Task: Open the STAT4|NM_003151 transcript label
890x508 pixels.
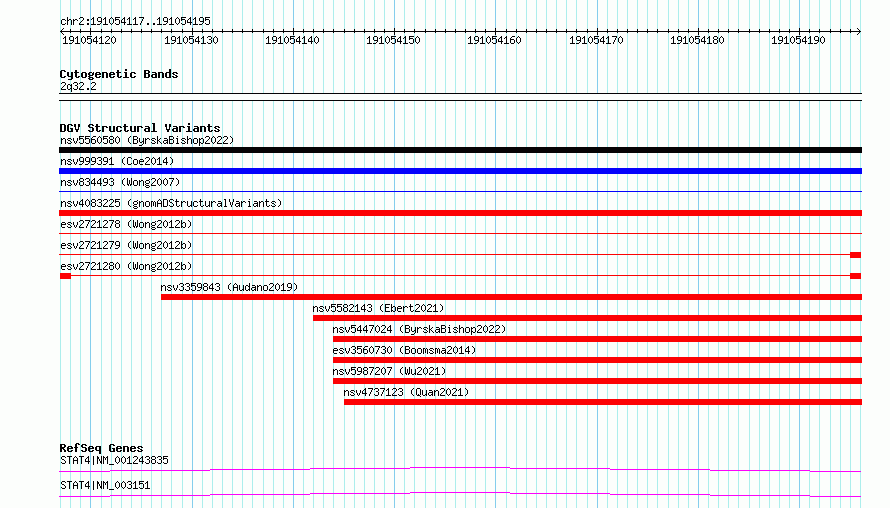Action: pos(105,485)
